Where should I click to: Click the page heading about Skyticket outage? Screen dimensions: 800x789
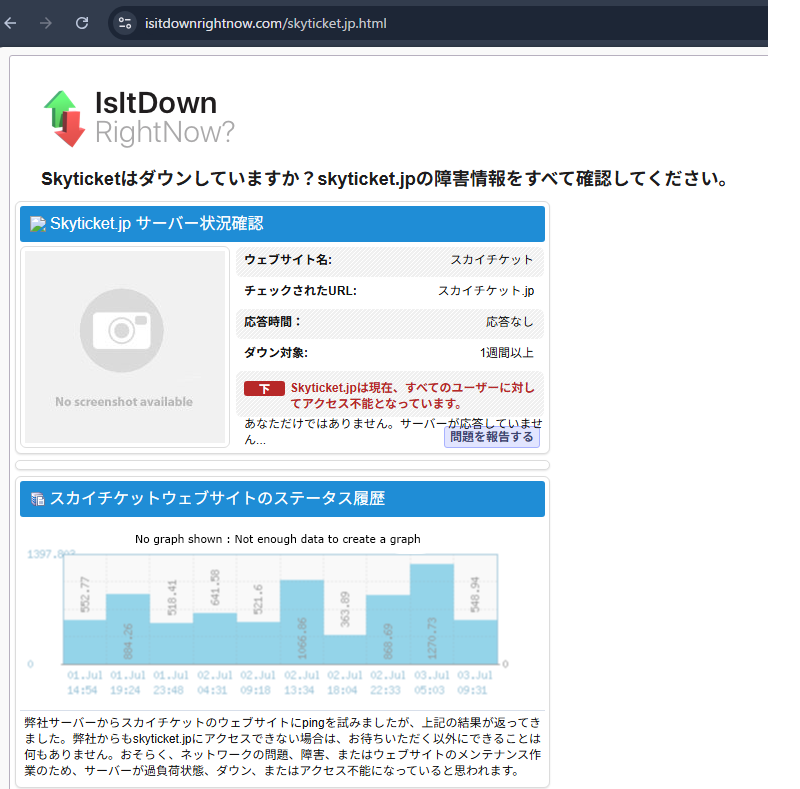point(384,179)
